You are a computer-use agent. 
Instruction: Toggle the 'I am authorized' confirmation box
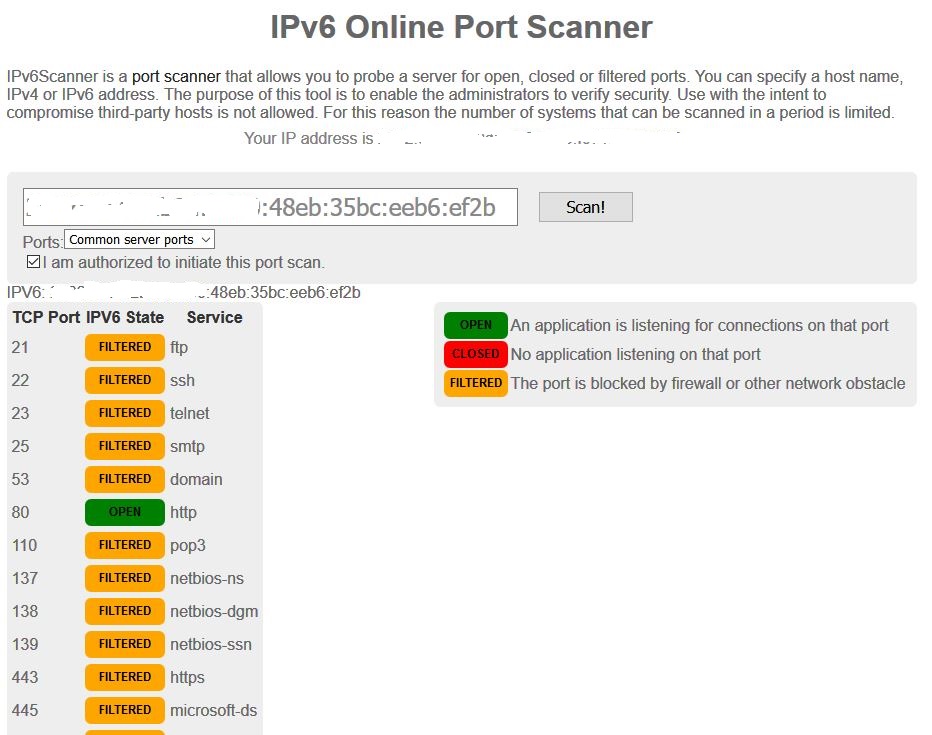(33, 261)
